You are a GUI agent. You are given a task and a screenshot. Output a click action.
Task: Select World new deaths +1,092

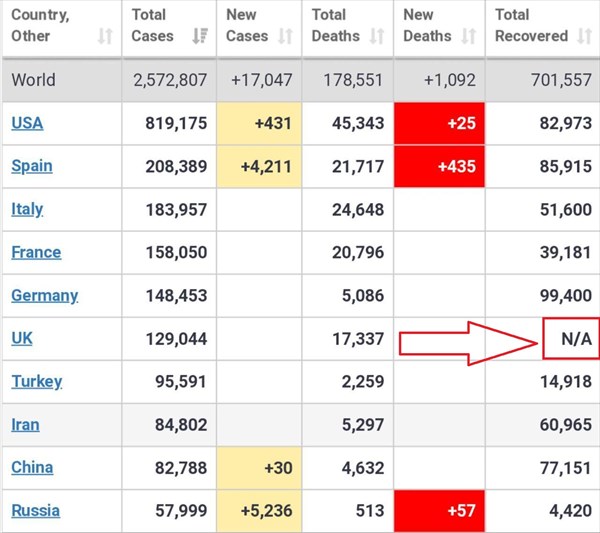450,80
